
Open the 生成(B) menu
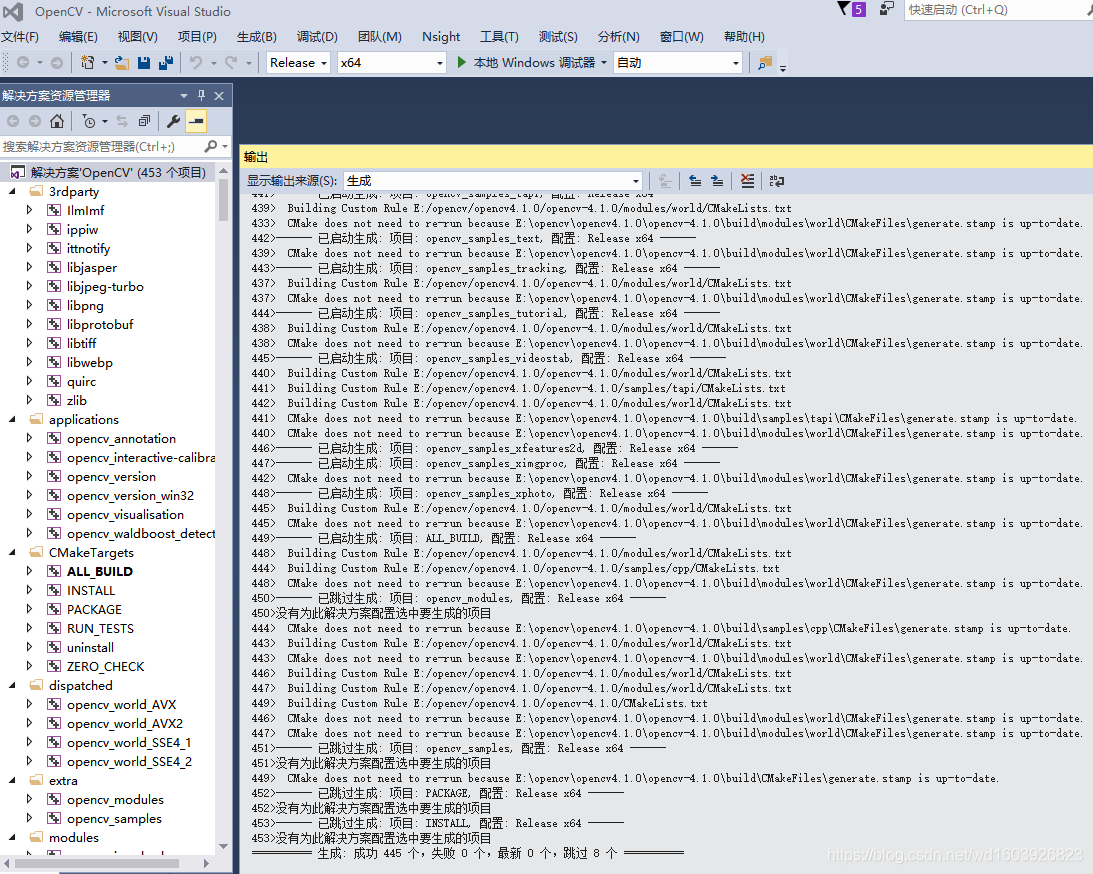pos(257,36)
